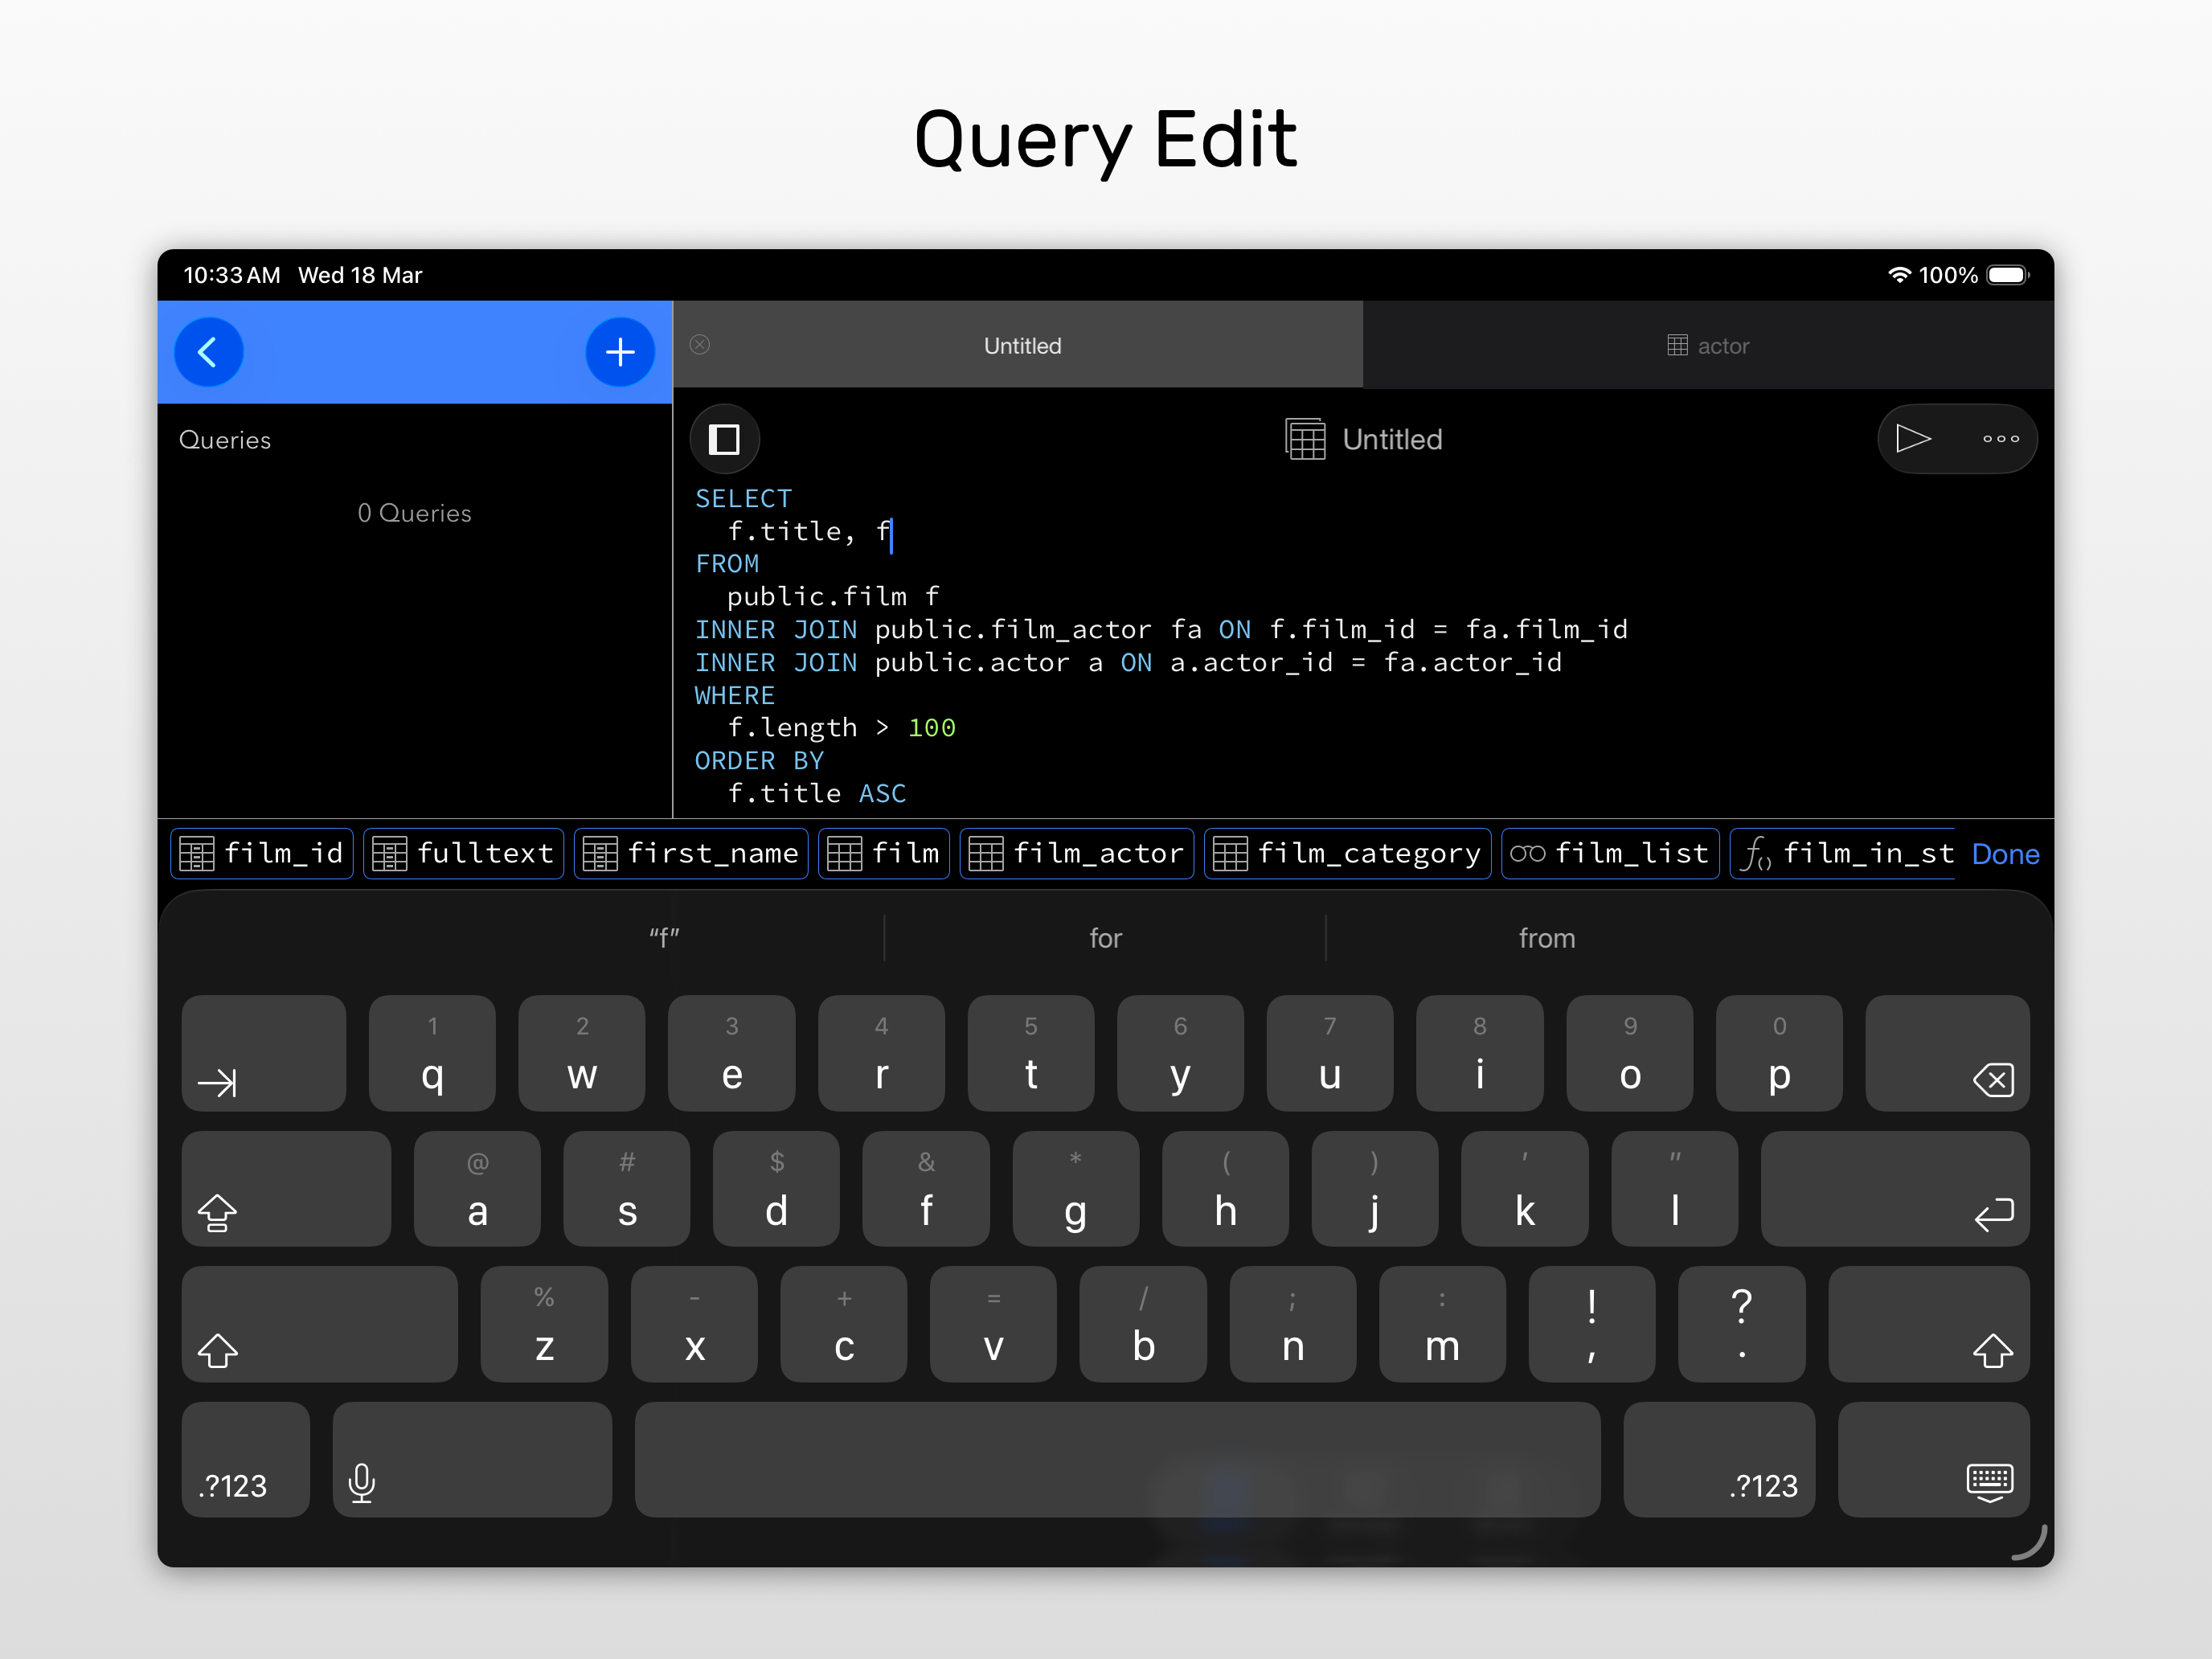Screen dimensions: 2212x1659
Task: Tap the backspace delete key
Action: click(x=1948, y=1053)
